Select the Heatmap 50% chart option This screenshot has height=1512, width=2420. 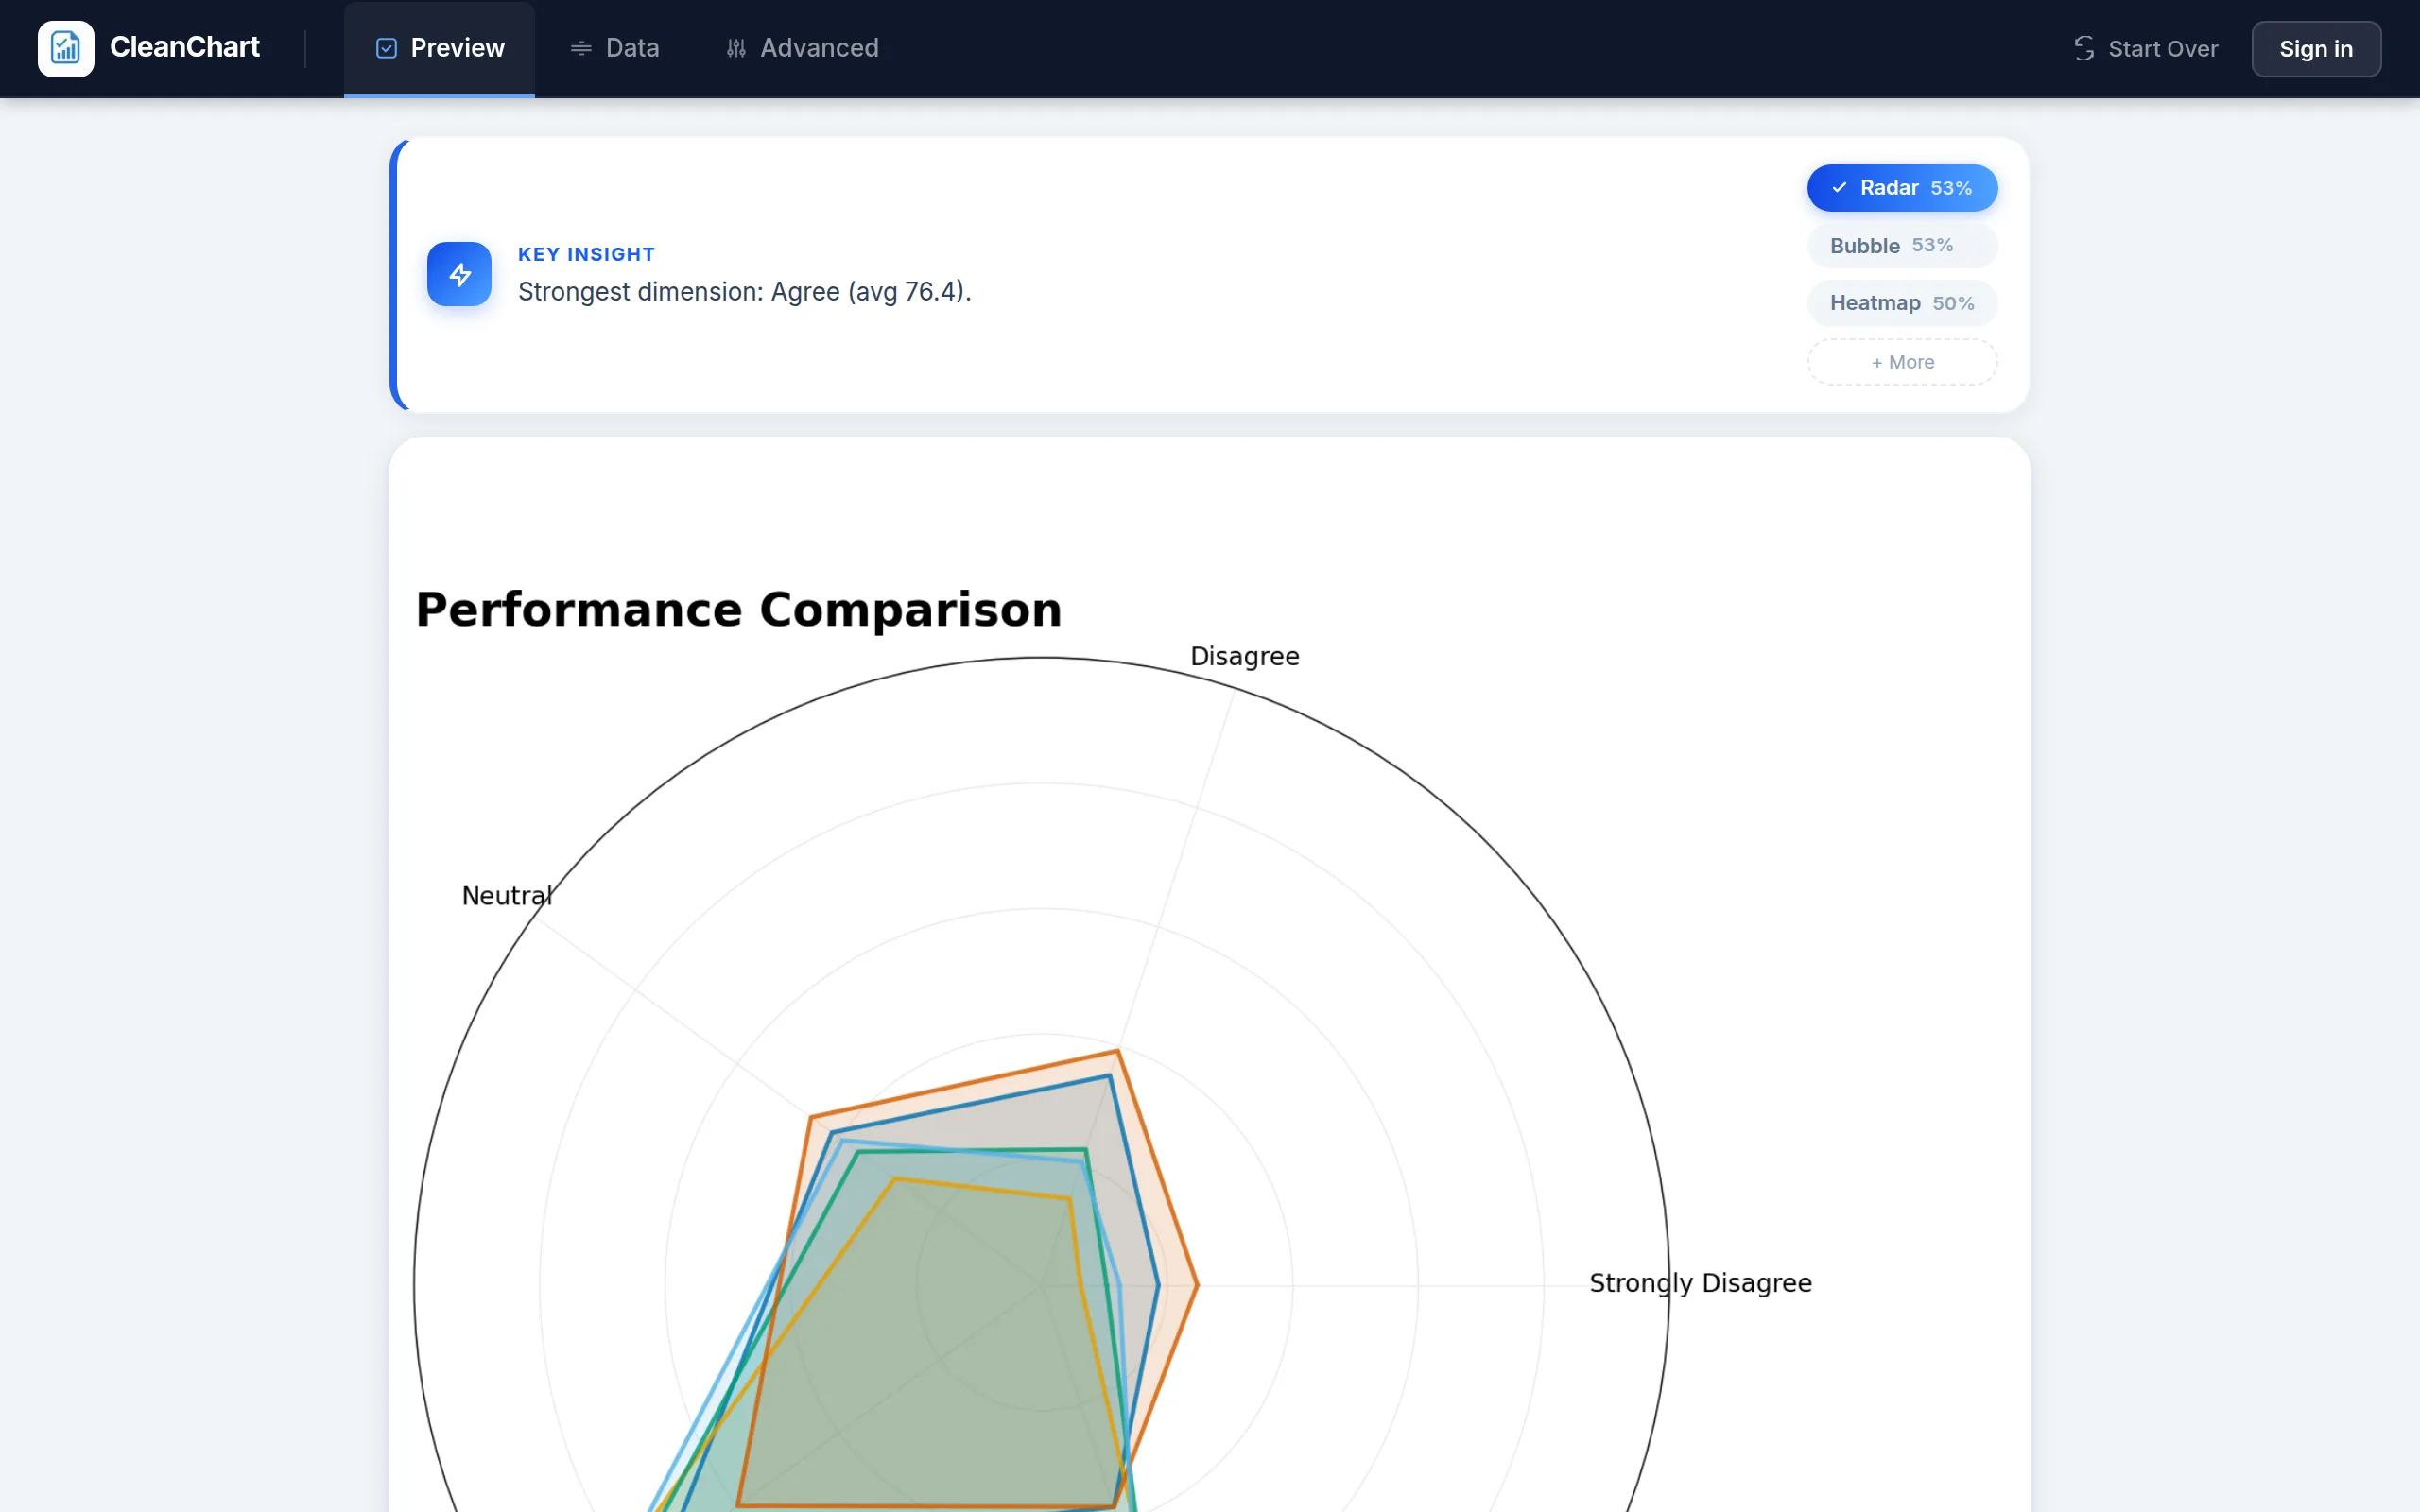pyautogui.click(x=1902, y=303)
